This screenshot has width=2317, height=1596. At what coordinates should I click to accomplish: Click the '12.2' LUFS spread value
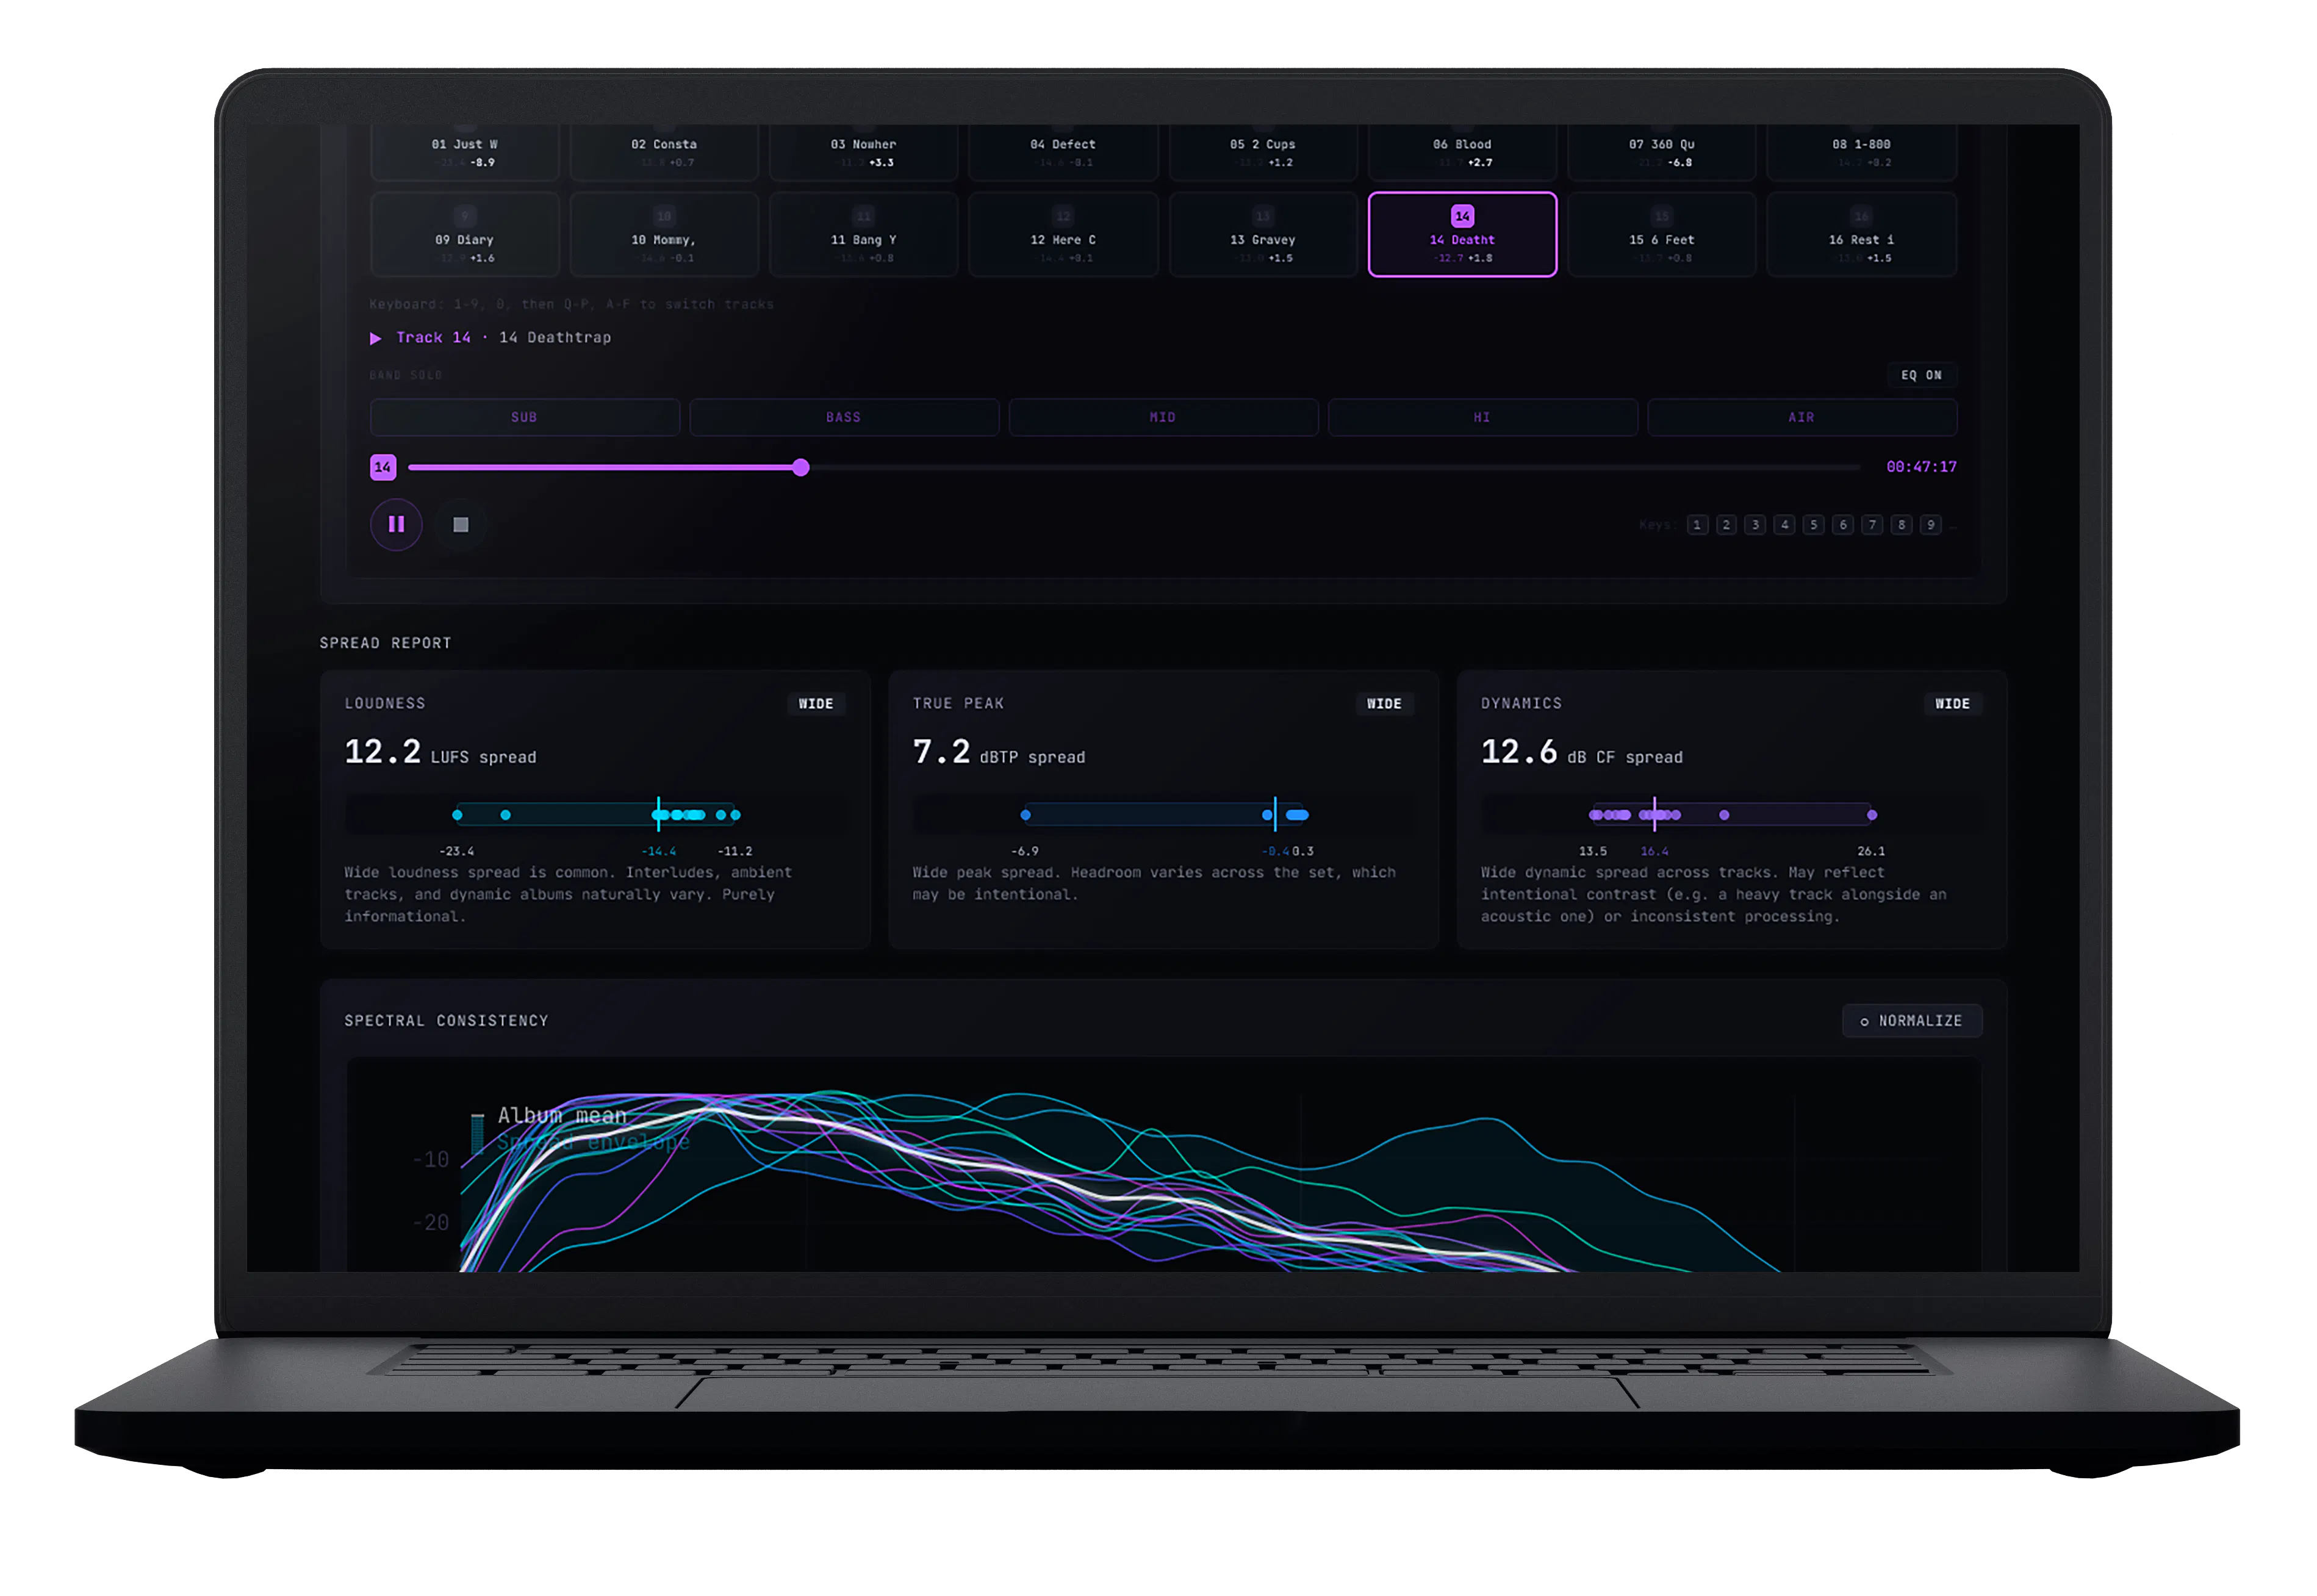point(382,752)
